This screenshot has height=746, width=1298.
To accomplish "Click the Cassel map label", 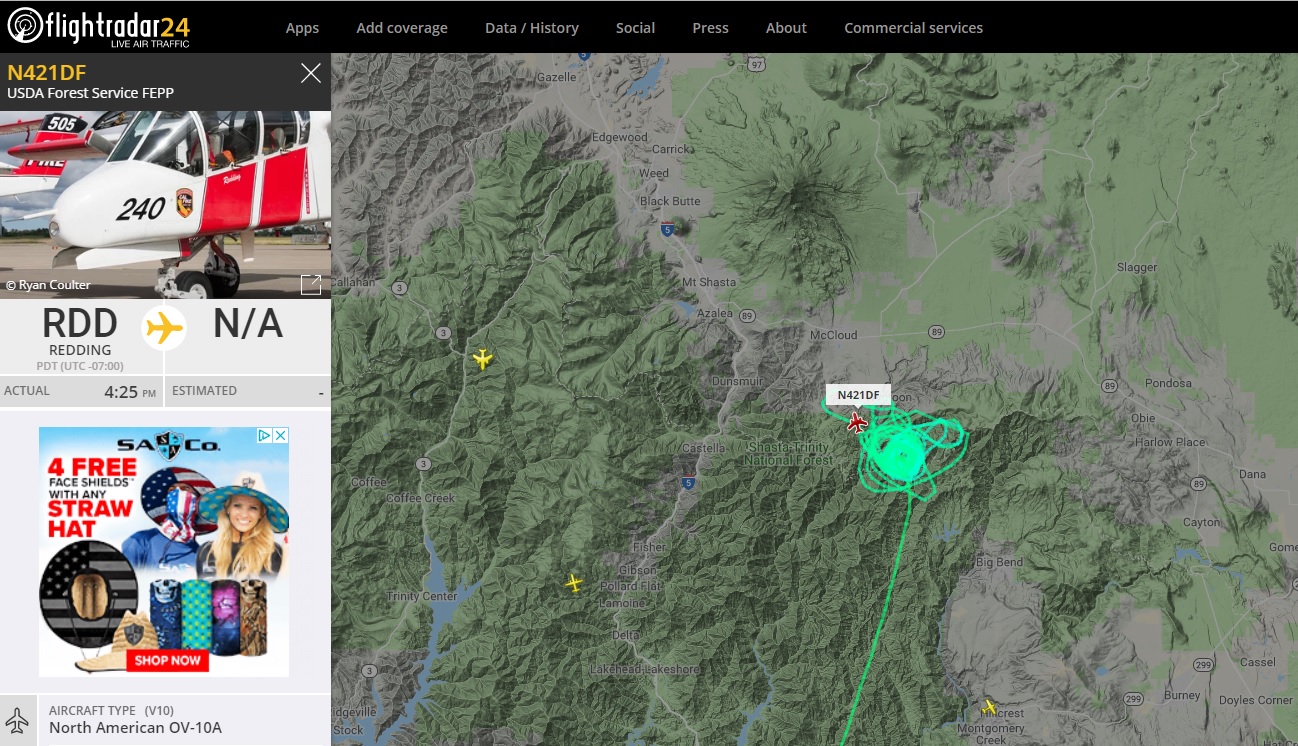I will [x=1257, y=662].
